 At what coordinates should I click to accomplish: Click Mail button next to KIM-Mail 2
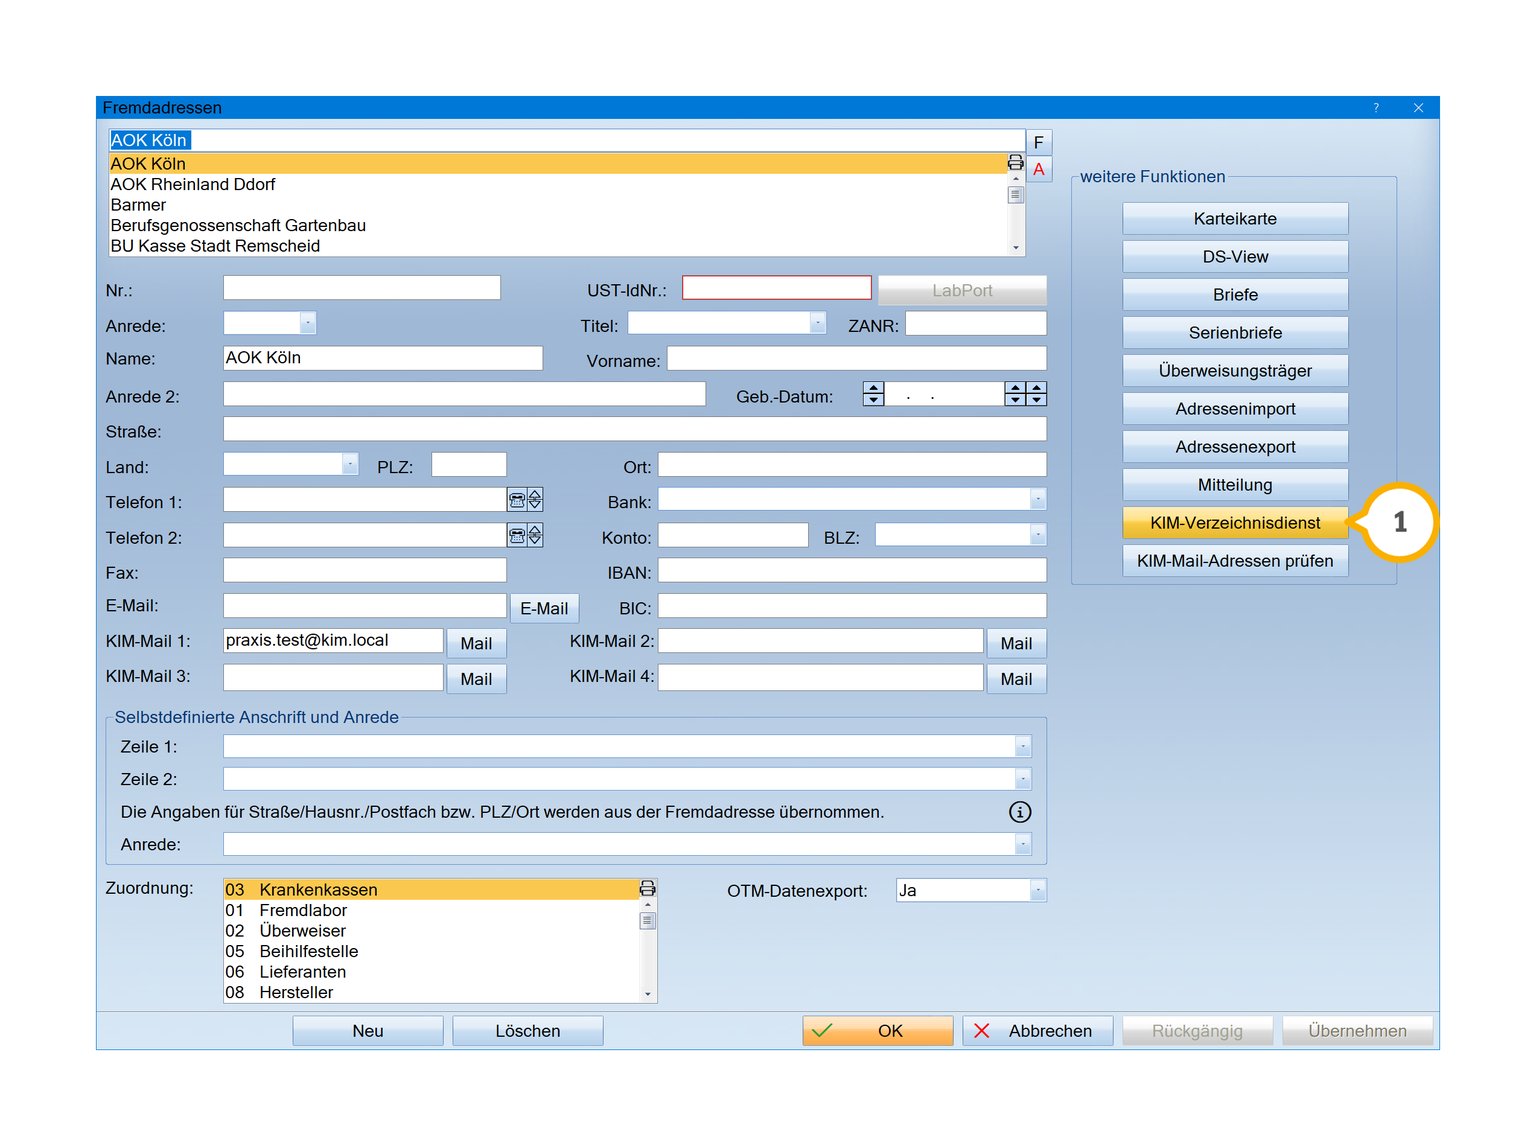click(x=1016, y=644)
